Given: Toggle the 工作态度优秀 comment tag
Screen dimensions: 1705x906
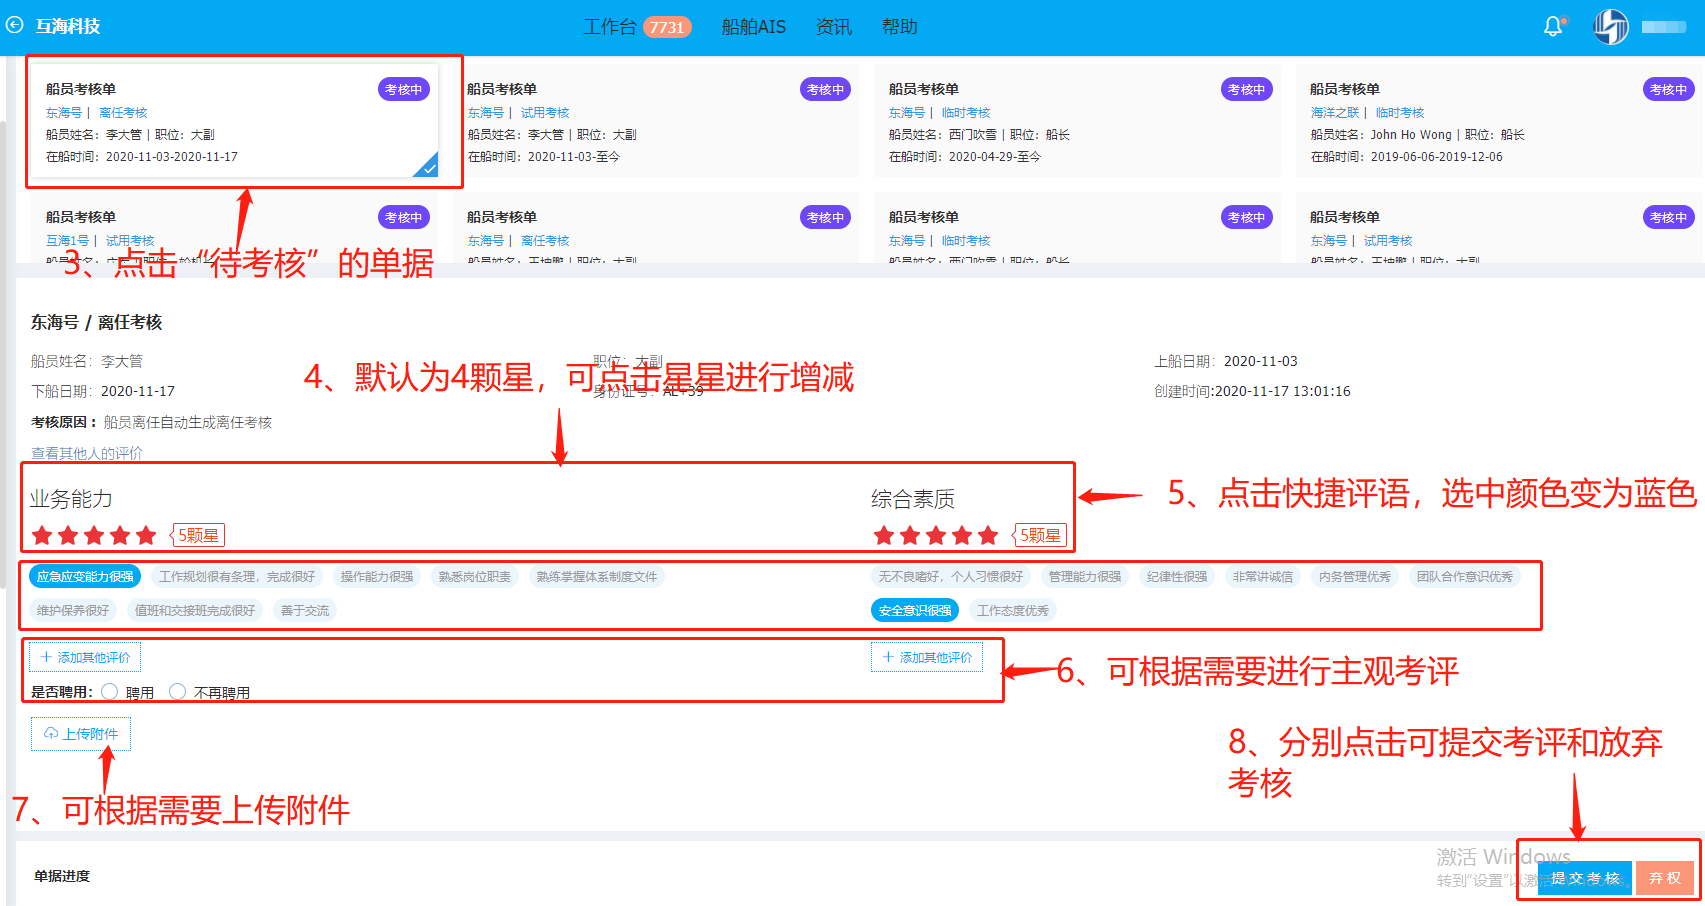Looking at the screenshot, I should [1013, 611].
